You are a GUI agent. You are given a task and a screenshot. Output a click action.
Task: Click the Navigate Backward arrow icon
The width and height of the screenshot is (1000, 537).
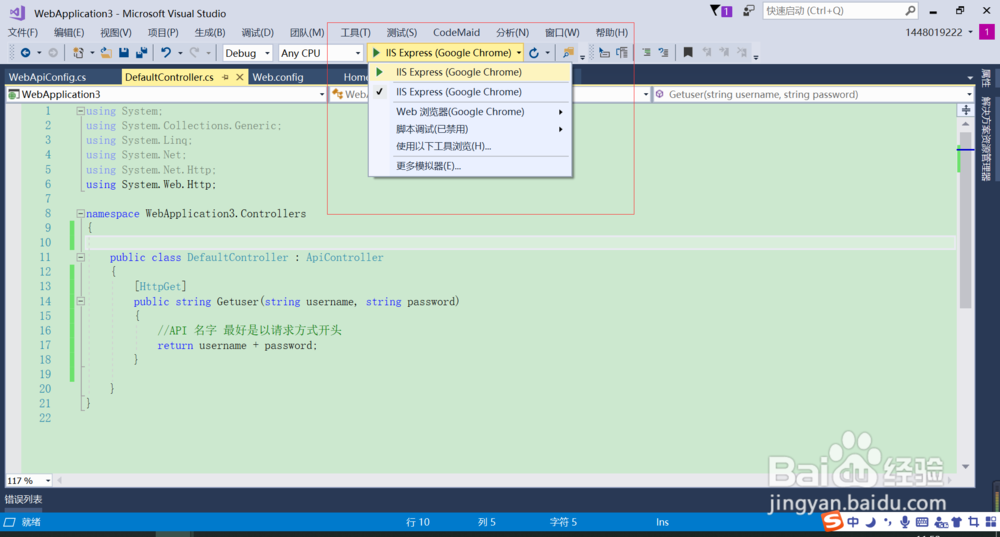[26, 53]
